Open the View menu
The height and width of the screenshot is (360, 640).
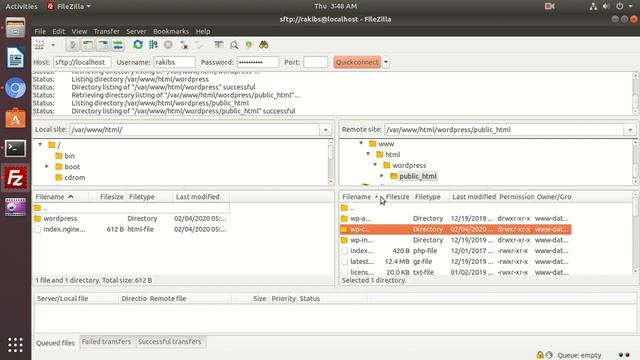pos(79,31)
